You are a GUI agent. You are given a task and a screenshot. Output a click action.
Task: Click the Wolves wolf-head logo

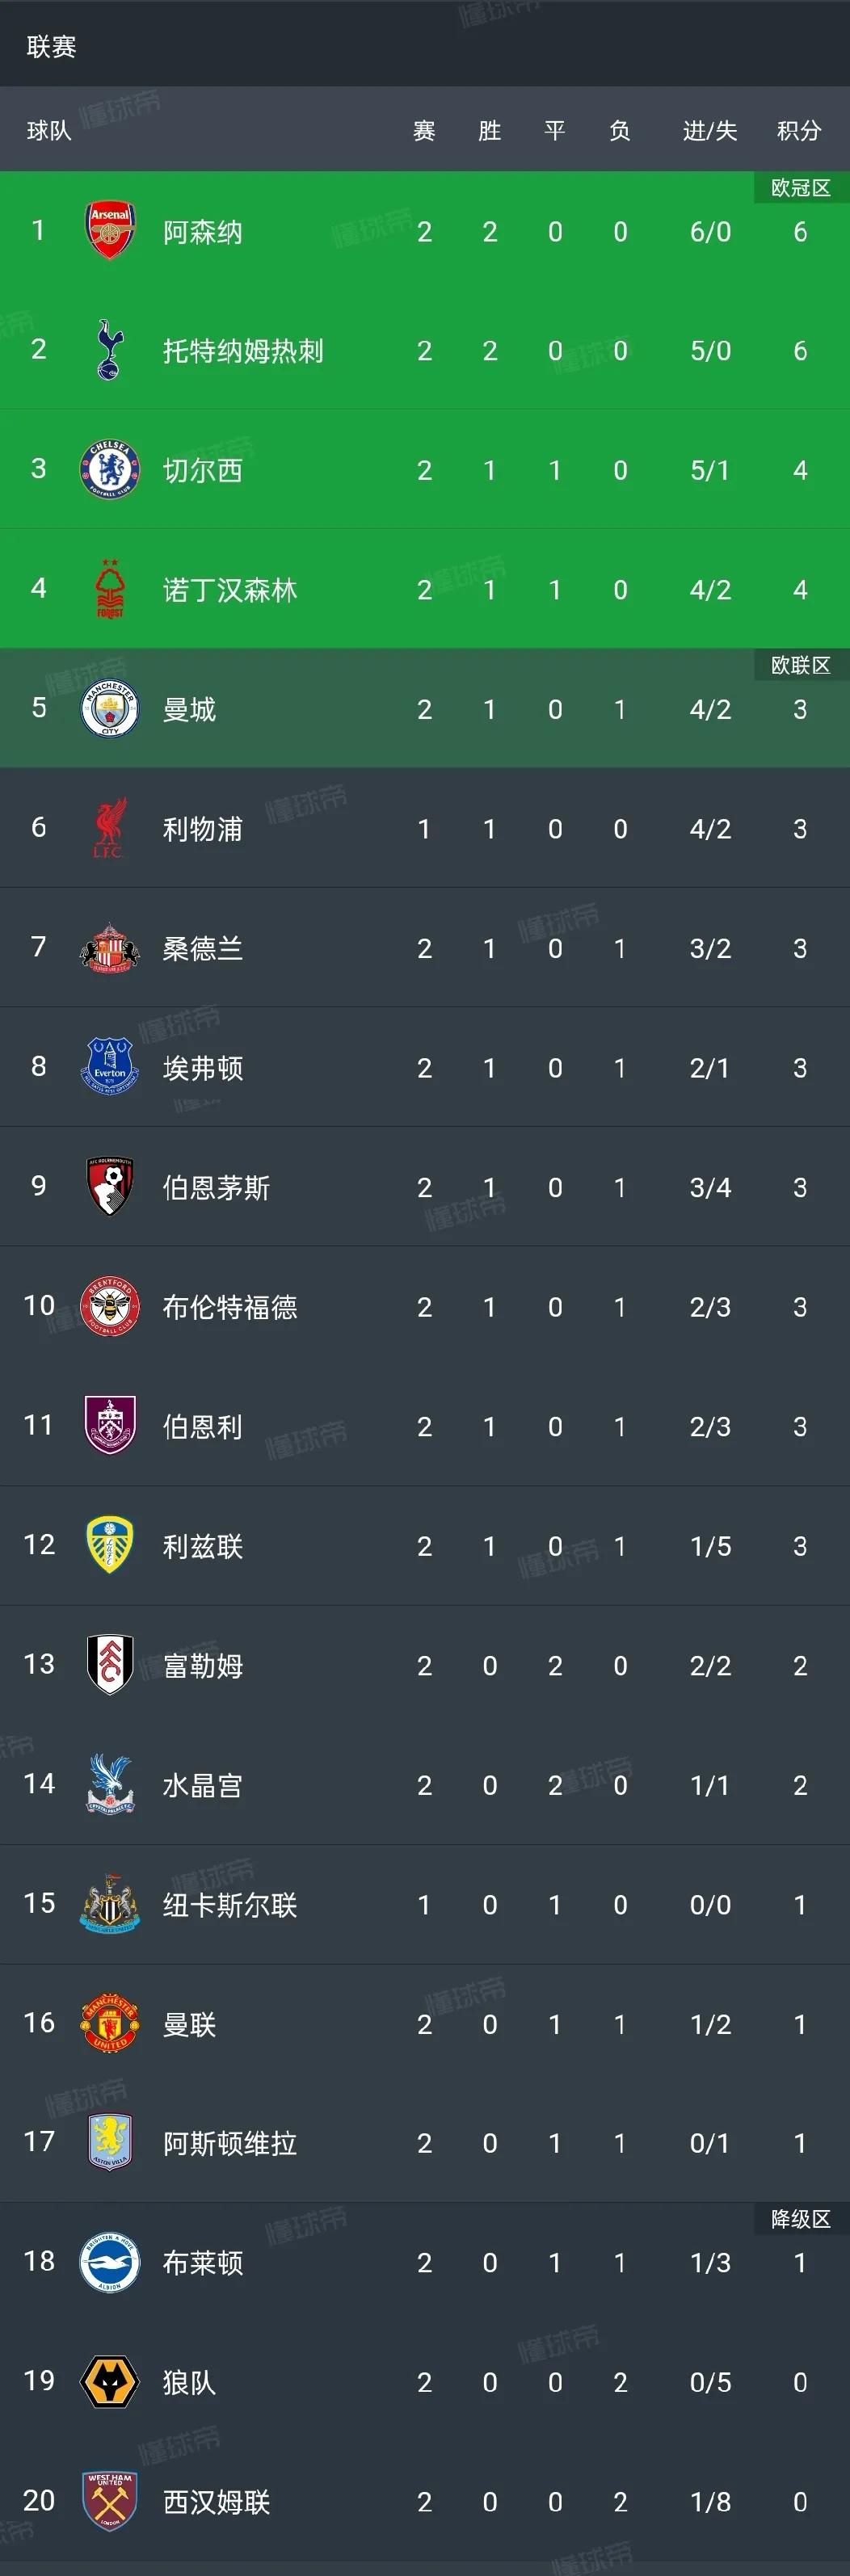point(110,2381)
